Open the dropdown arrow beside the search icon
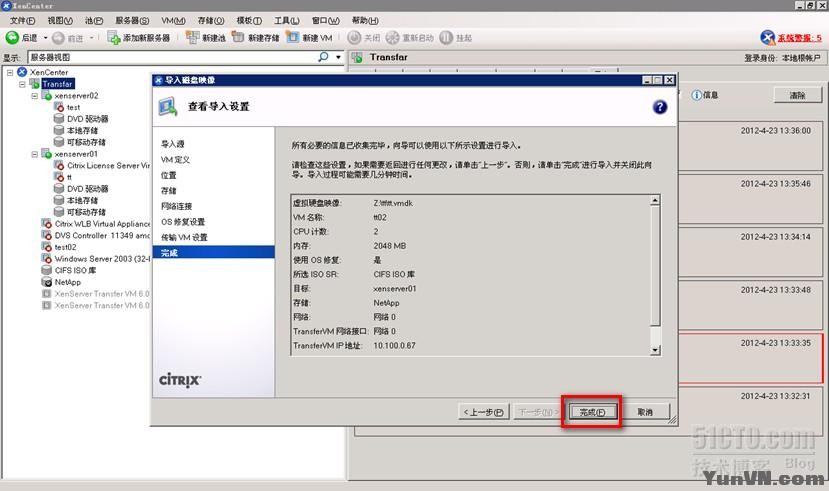829x491 pixels. [338, 57]
